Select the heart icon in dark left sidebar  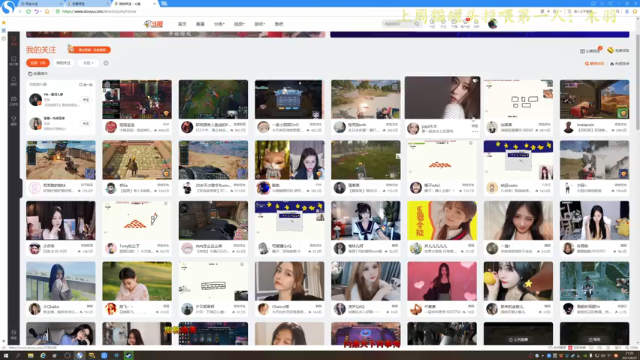pos(13,41)
